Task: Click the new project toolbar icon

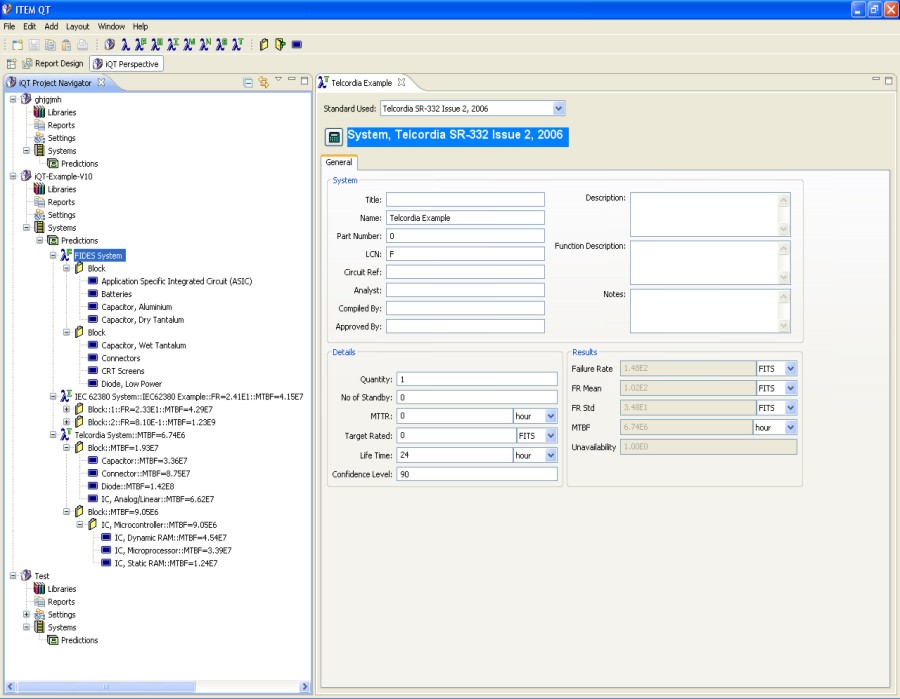Action: tap(18, 44)
